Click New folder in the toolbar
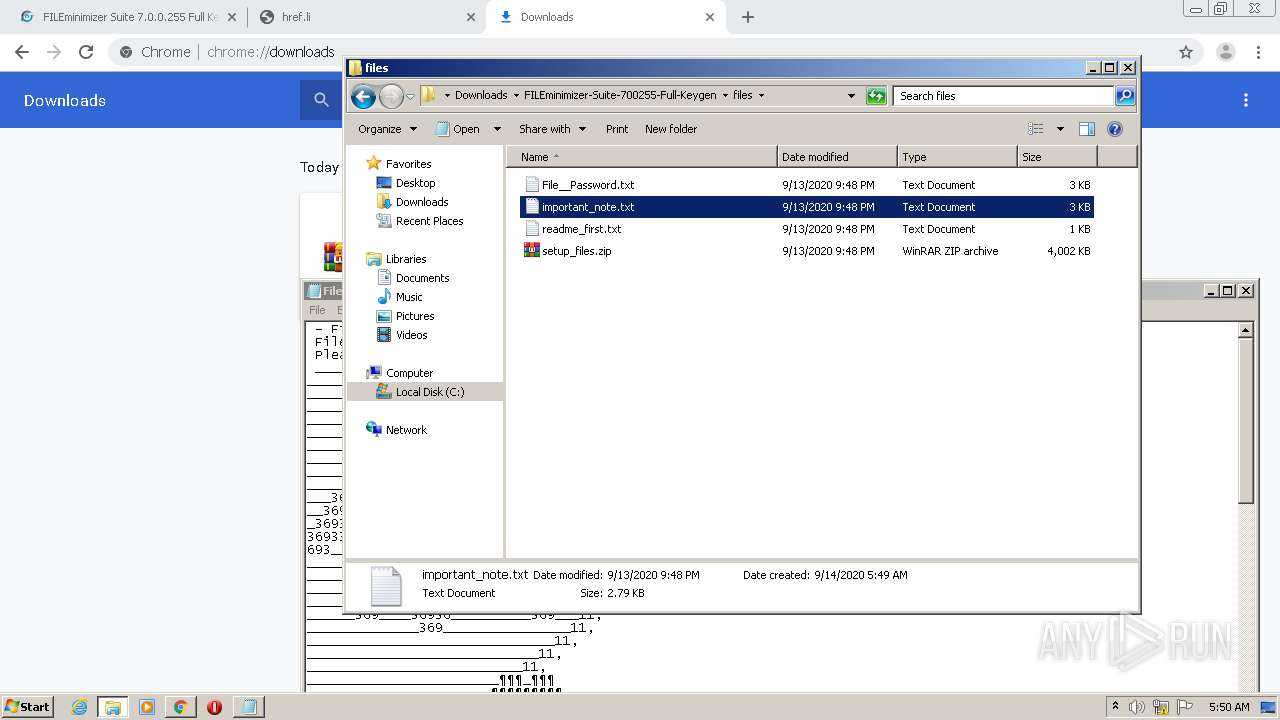Viewport: 1280px width, 720px height. coord(671,129)
